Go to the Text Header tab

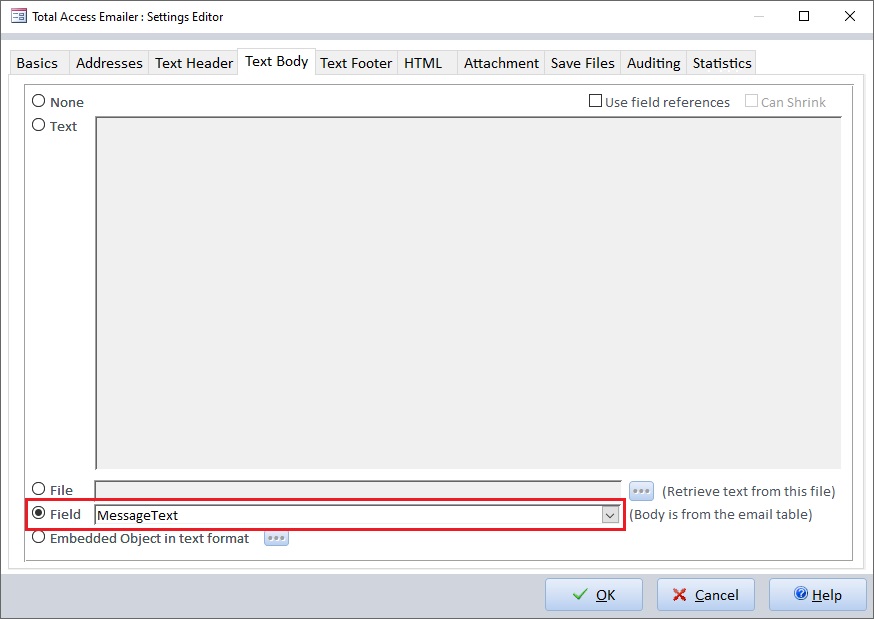[x=194, y=63]
